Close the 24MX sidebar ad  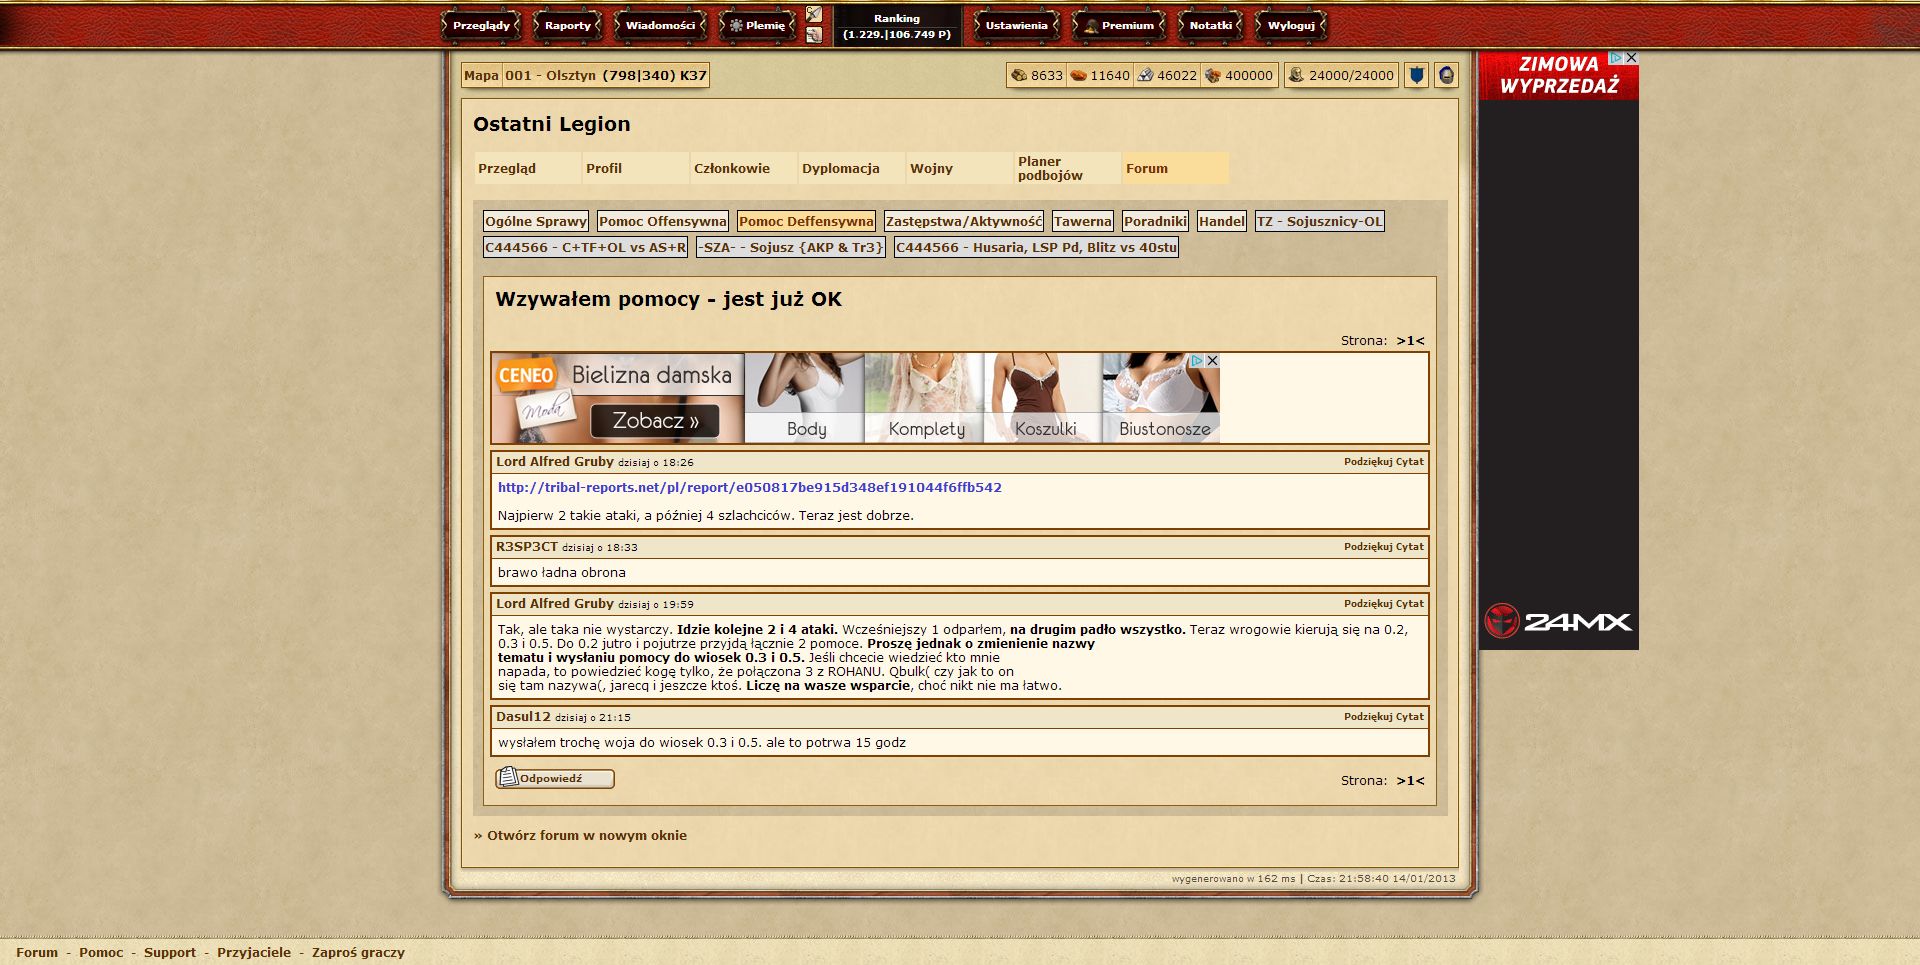1631,58
